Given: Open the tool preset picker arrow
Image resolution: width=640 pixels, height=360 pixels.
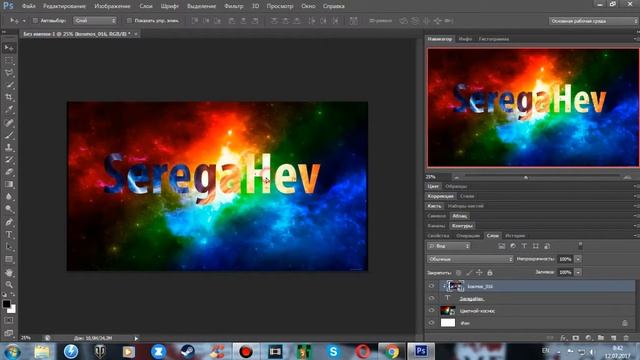Looking at the screenshot, I should [x=24, y=20].
